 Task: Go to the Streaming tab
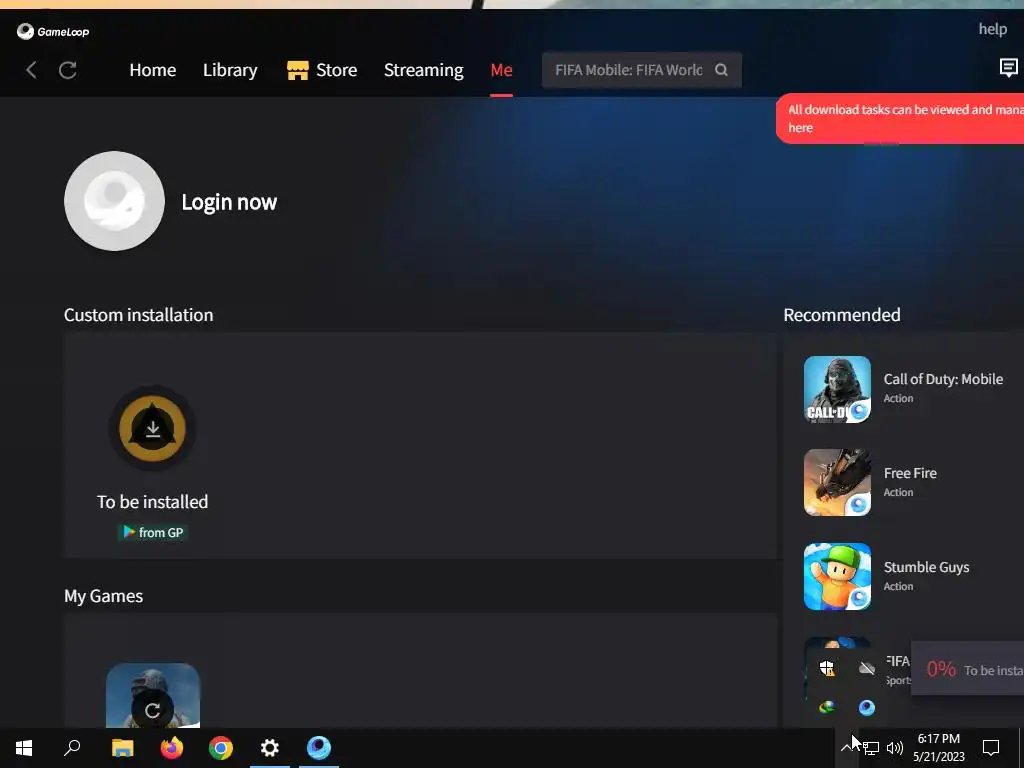click(x=423, y=70)
